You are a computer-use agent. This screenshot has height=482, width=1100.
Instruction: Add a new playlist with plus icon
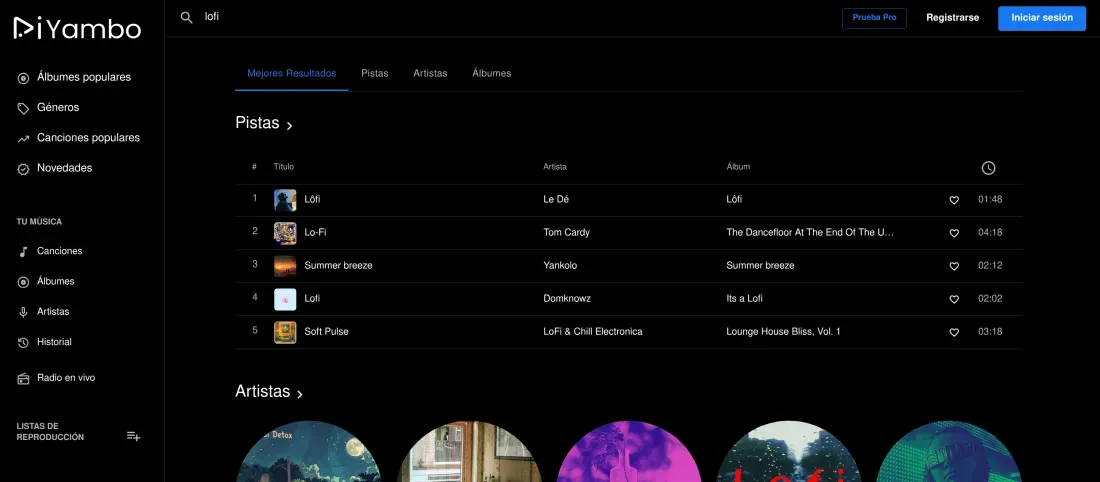tap(133, 436)
